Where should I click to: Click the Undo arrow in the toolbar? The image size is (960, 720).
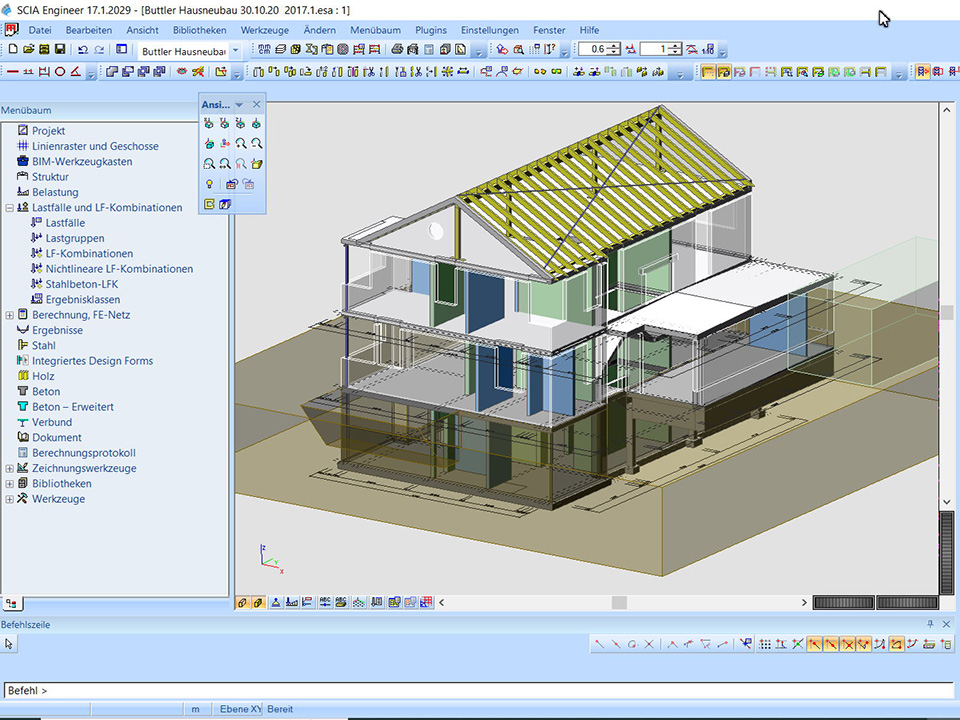82,49
